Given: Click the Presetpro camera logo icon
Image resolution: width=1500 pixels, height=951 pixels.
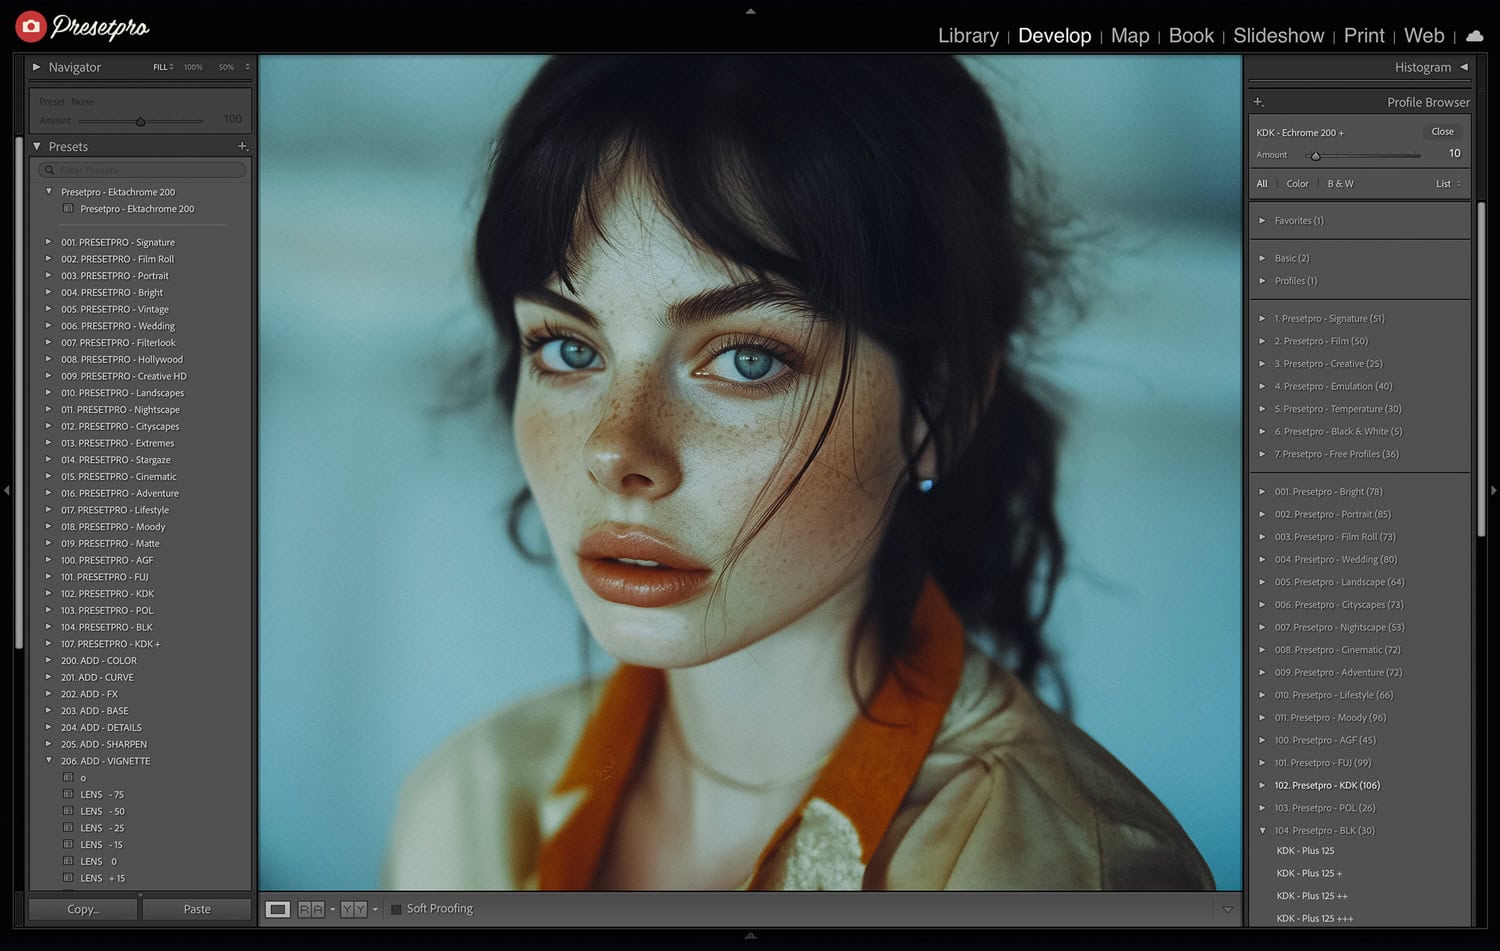Looking at the screenshot, I should 31,27.
